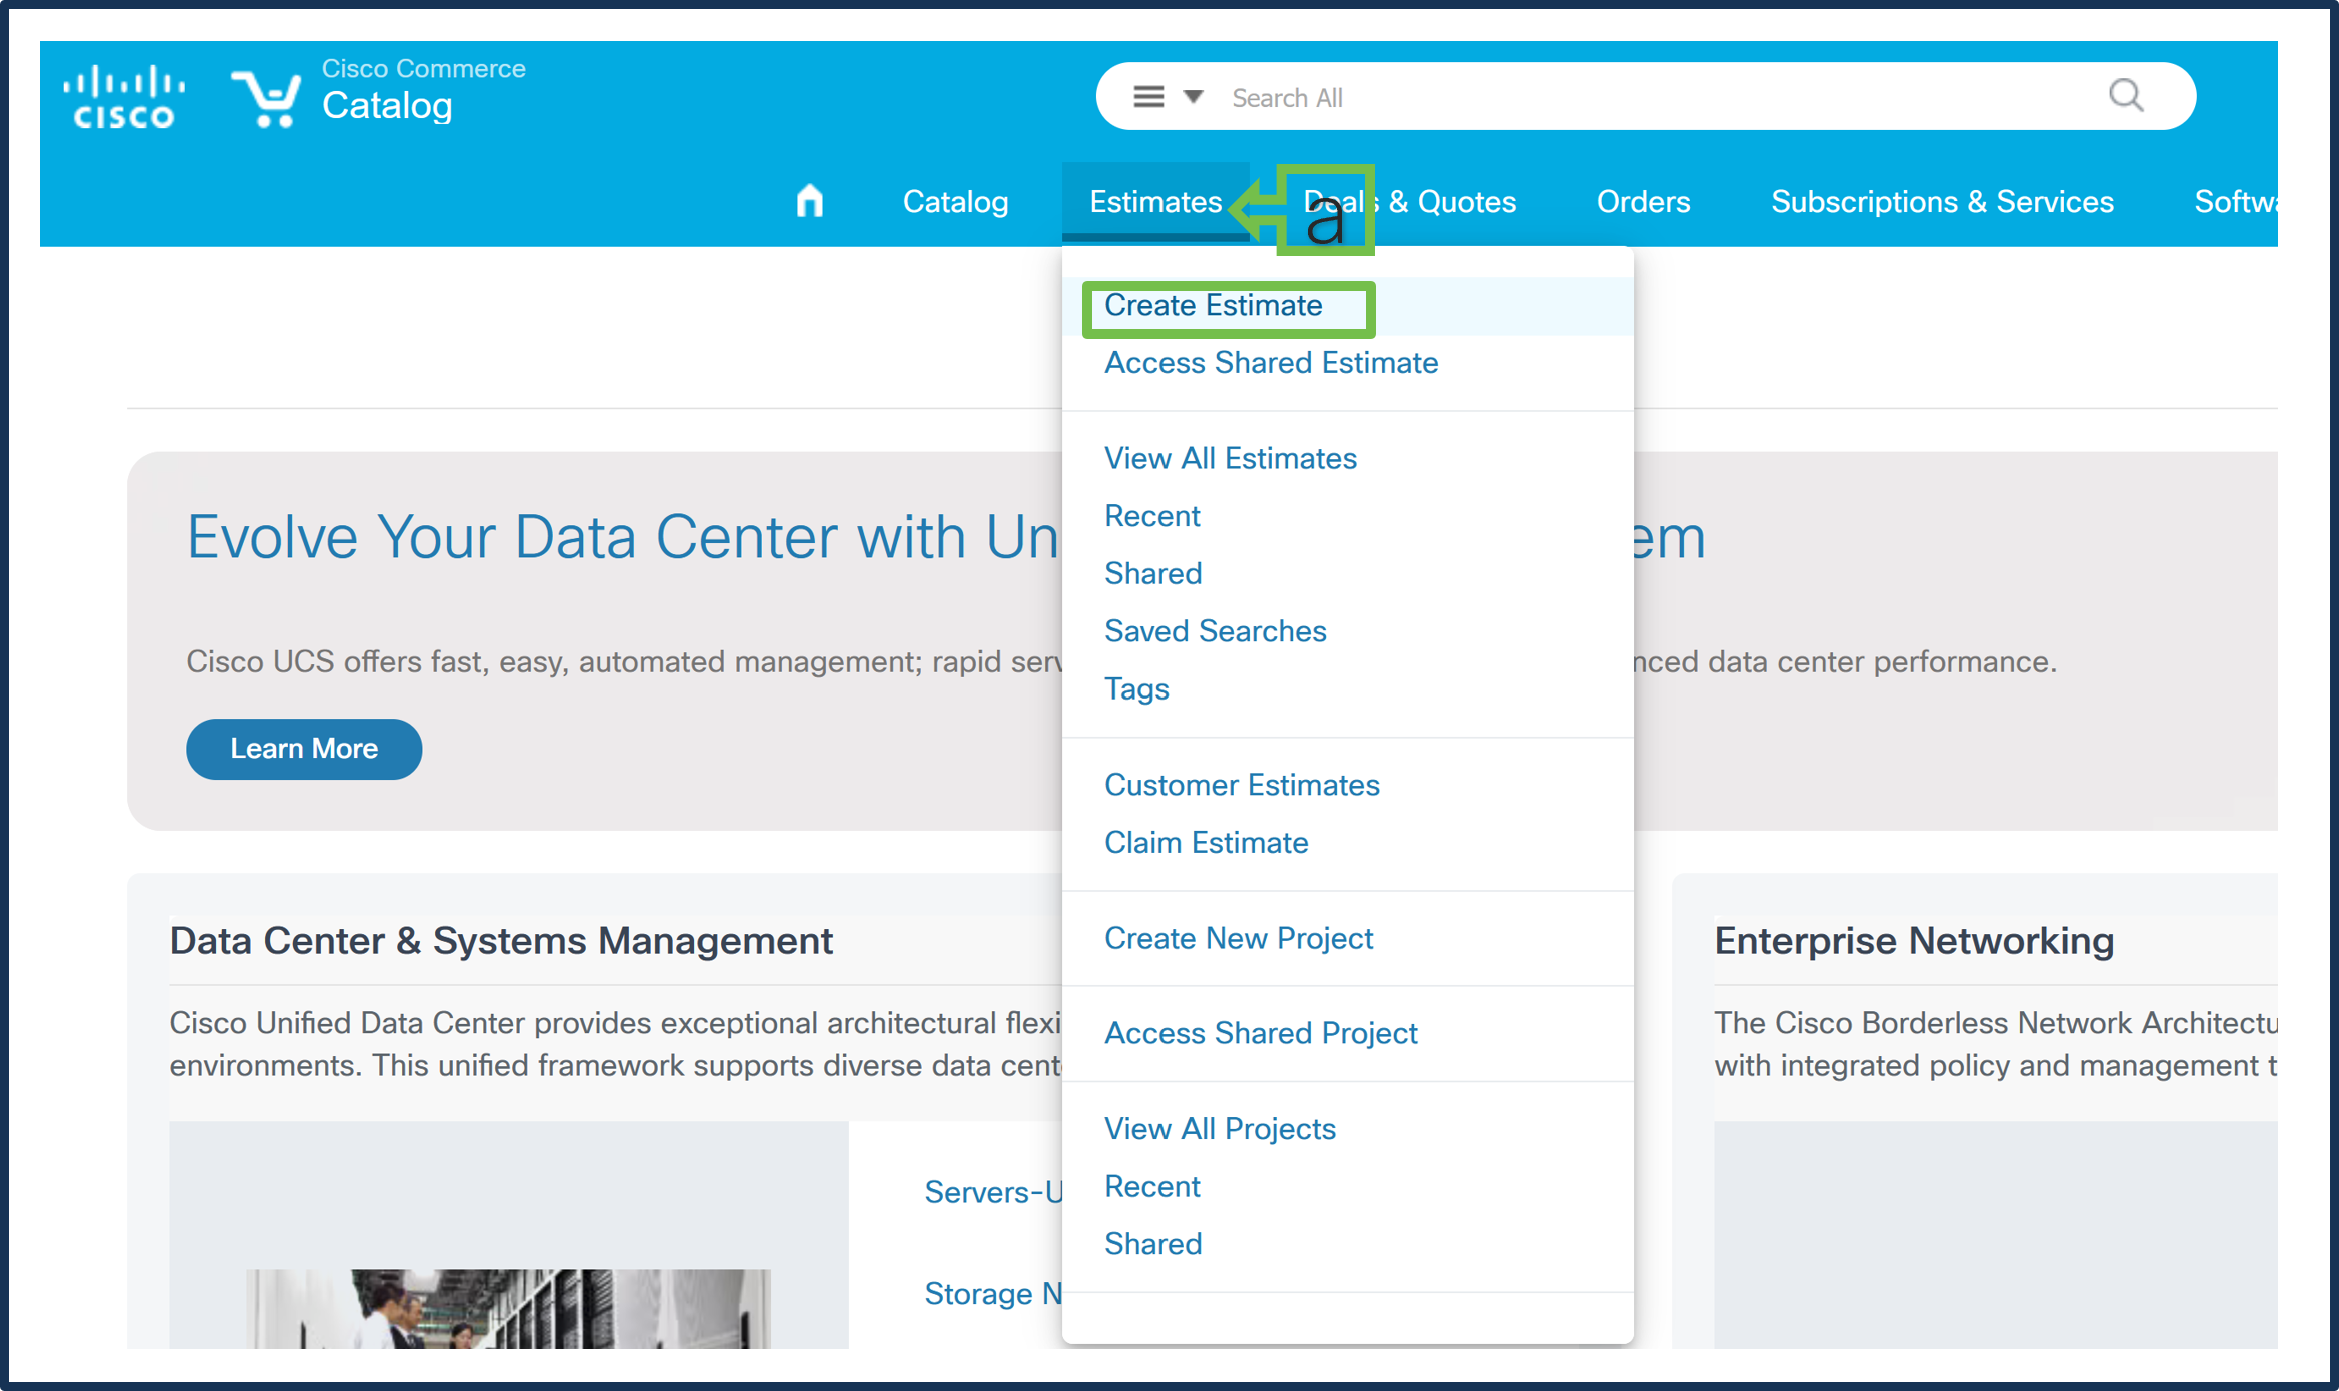Open Saved Searches under Estimates
Viewport: 2339px width, 1391px height.
coord(1214,632)
